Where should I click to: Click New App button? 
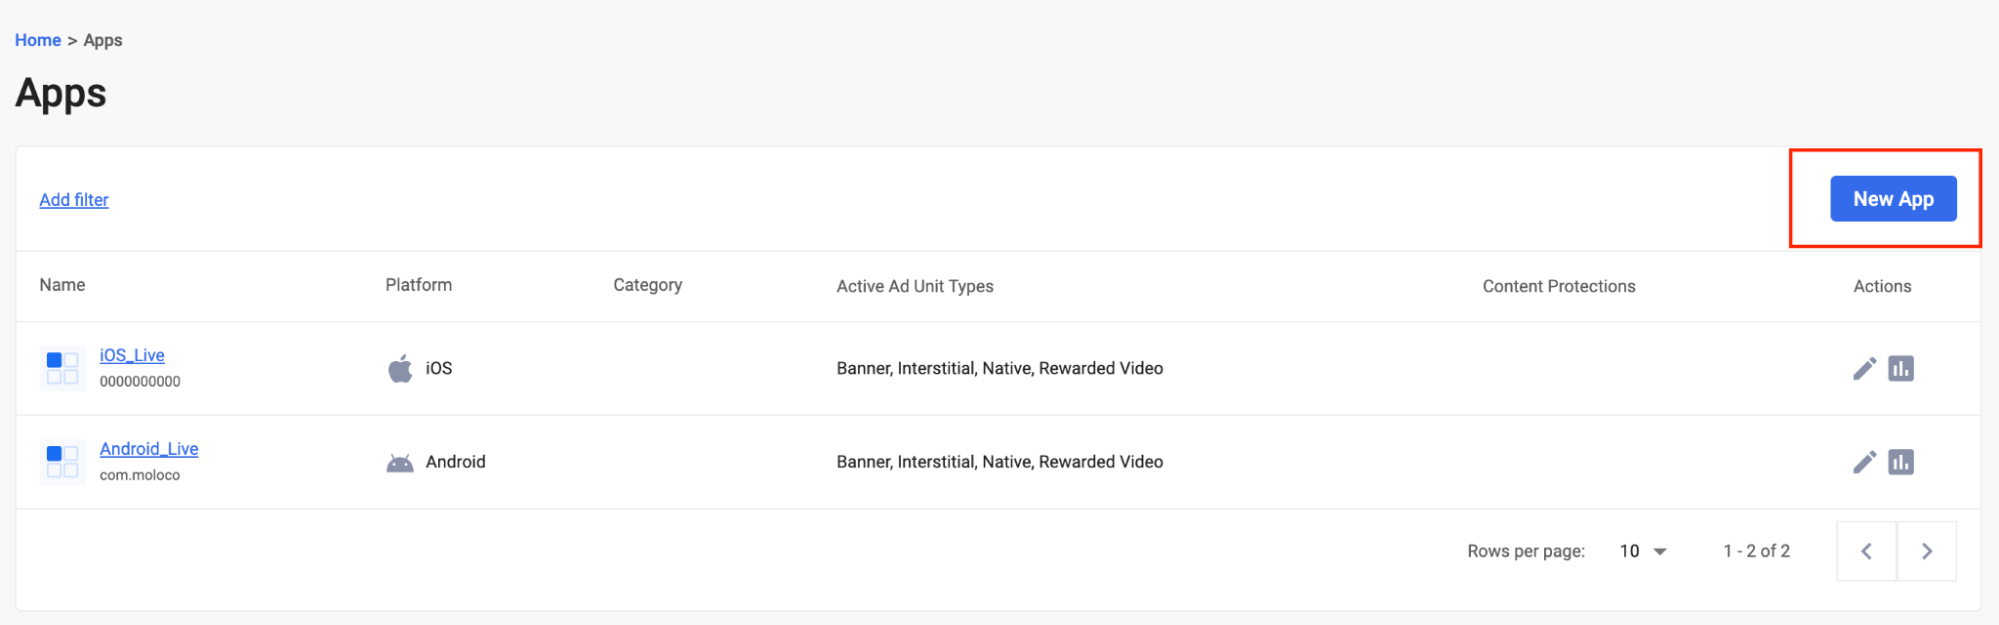point(1892,199)
